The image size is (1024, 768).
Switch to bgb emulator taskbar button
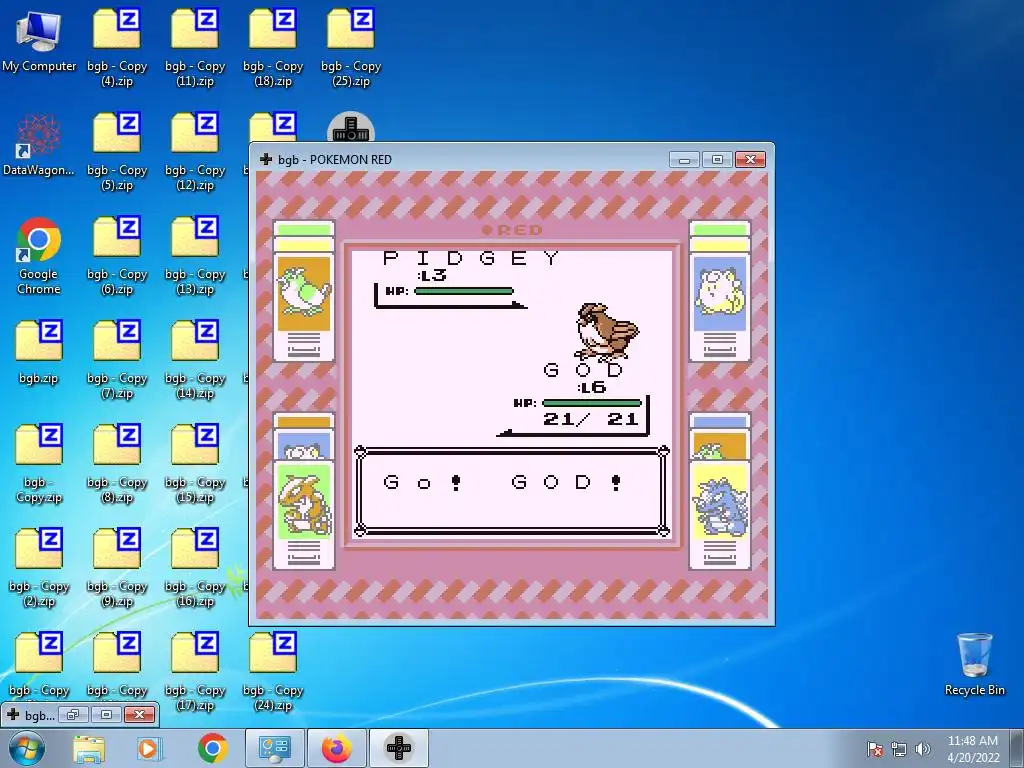(399, 748)
